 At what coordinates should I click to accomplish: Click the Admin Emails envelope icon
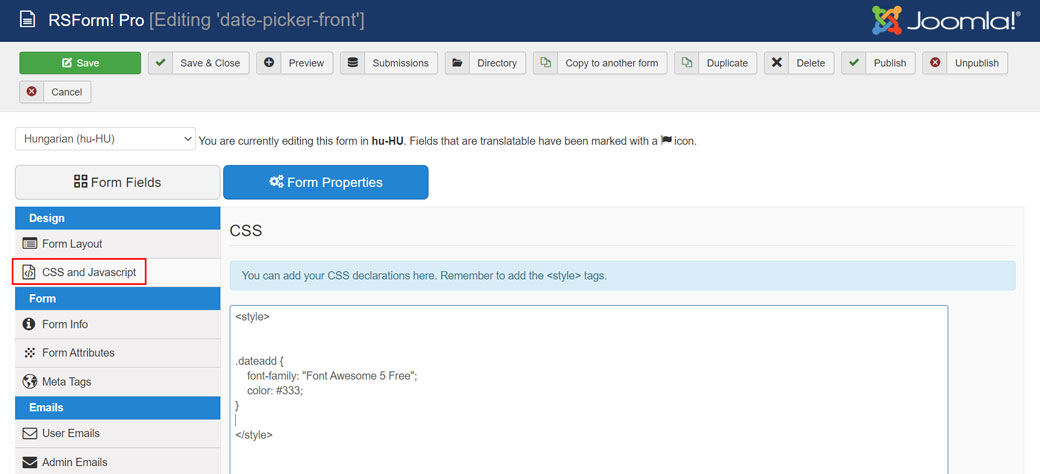[x=29, y=462]
